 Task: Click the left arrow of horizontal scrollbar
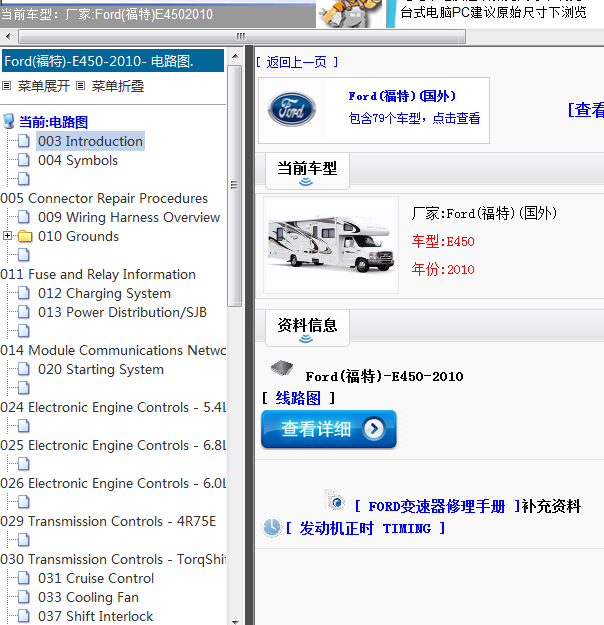click(x=8, y=37)
